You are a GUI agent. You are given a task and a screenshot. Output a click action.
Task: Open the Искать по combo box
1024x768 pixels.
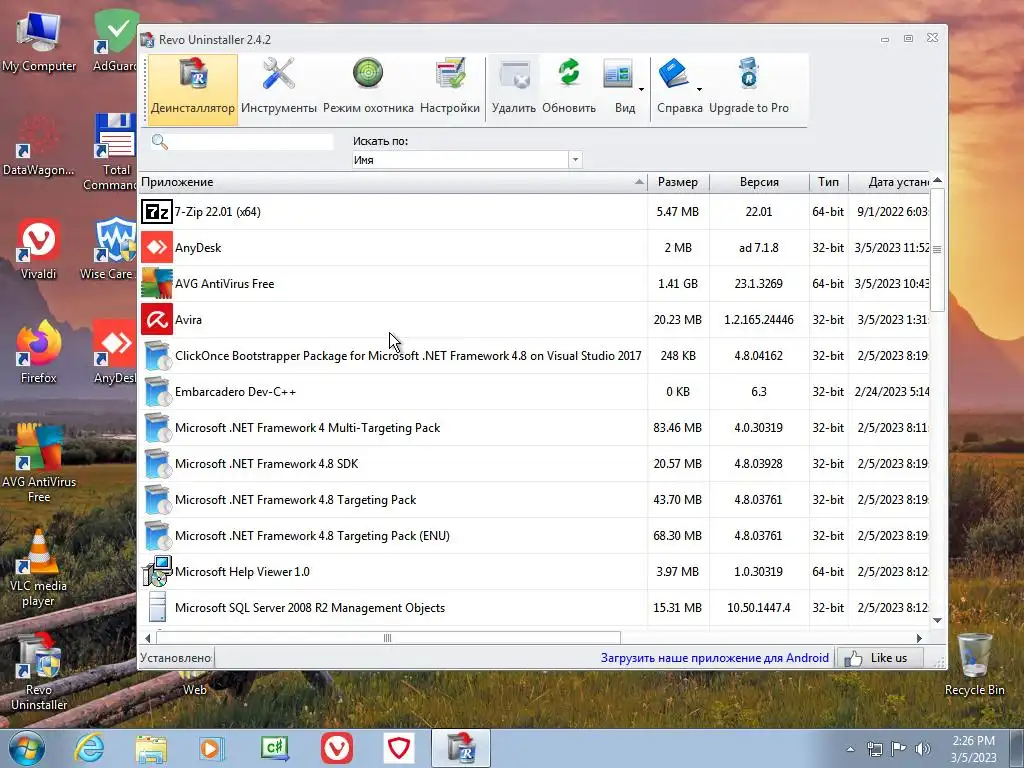(466, 160)
